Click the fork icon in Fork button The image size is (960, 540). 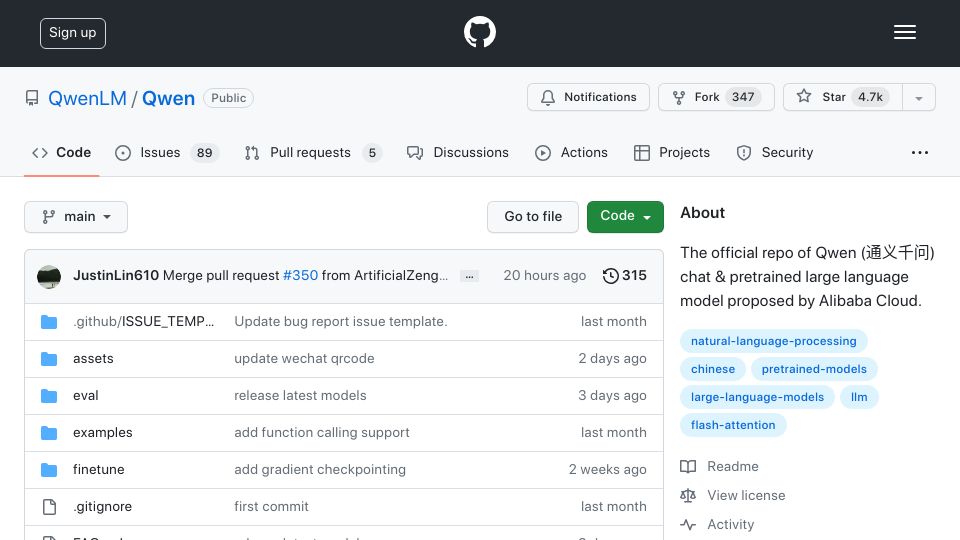click(678, 97)
